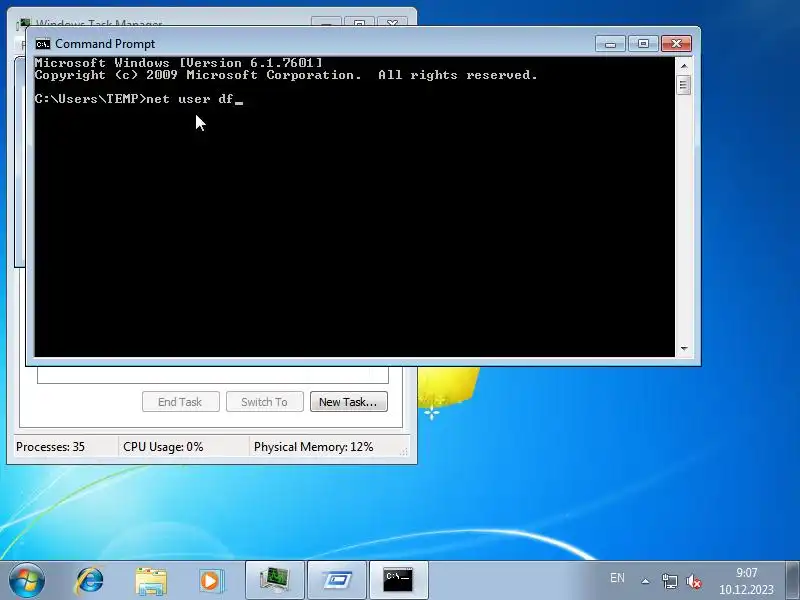The image size is (800, 600).
Task: Click the muted volume tray icon
Action: pyautogui.click(x=693, y=581)
